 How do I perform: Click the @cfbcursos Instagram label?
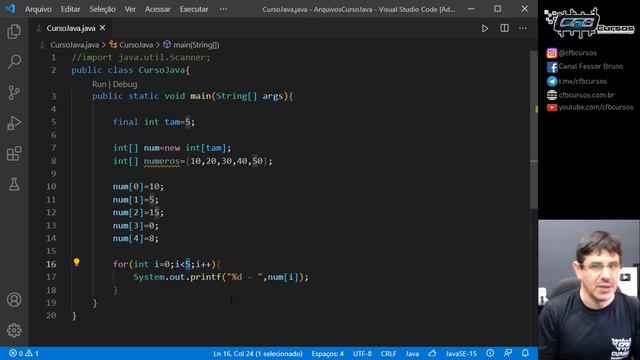point(578,53)
